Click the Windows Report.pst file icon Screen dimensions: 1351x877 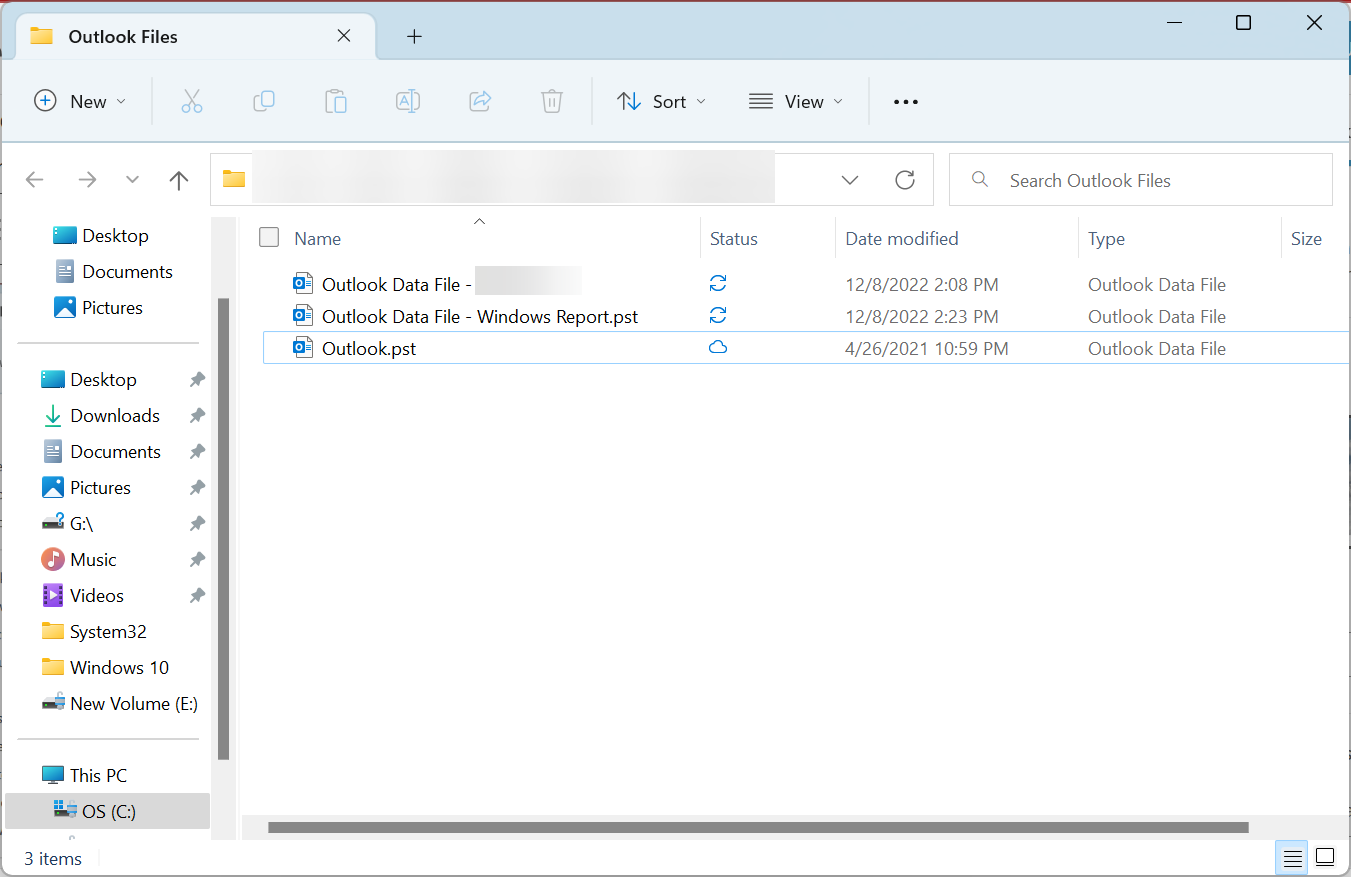[x=303, y=316]
